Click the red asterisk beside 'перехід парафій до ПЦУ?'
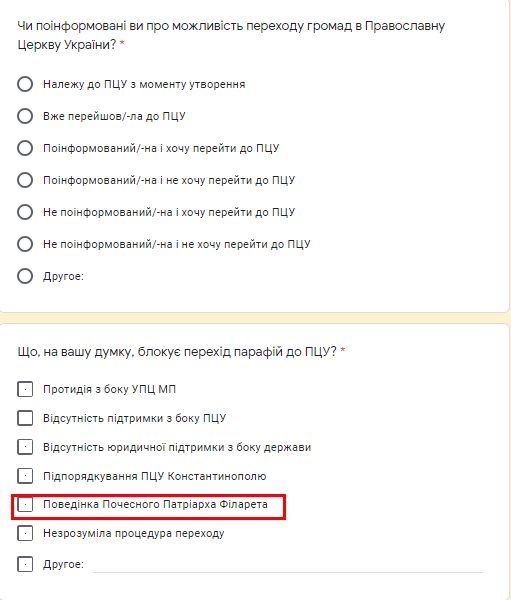The image size is (511, 600). 343,350
